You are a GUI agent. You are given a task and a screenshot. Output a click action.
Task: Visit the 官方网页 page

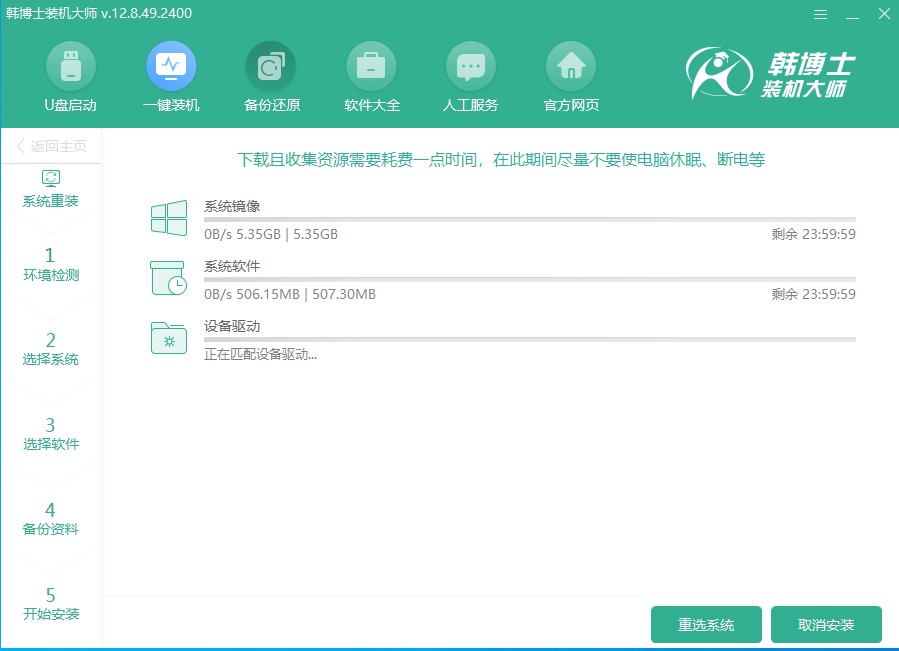tap(571, 75)
